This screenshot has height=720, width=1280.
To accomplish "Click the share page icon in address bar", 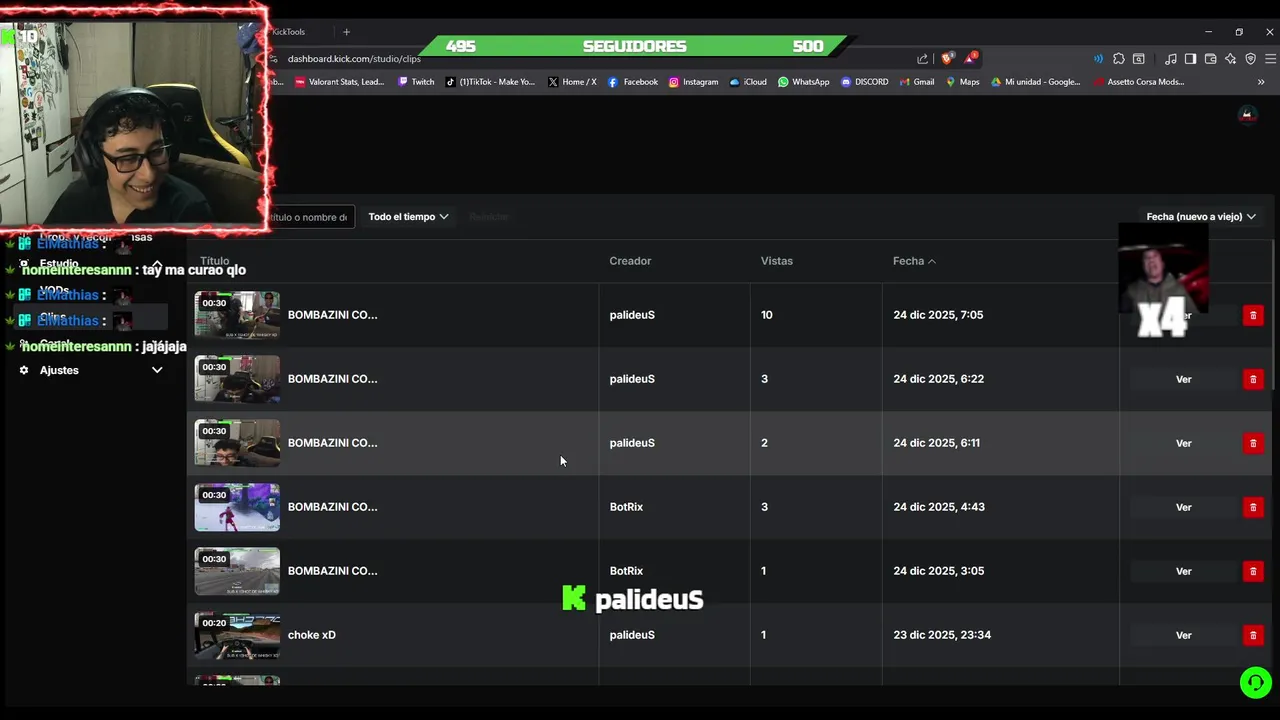I will pos(922,59).
